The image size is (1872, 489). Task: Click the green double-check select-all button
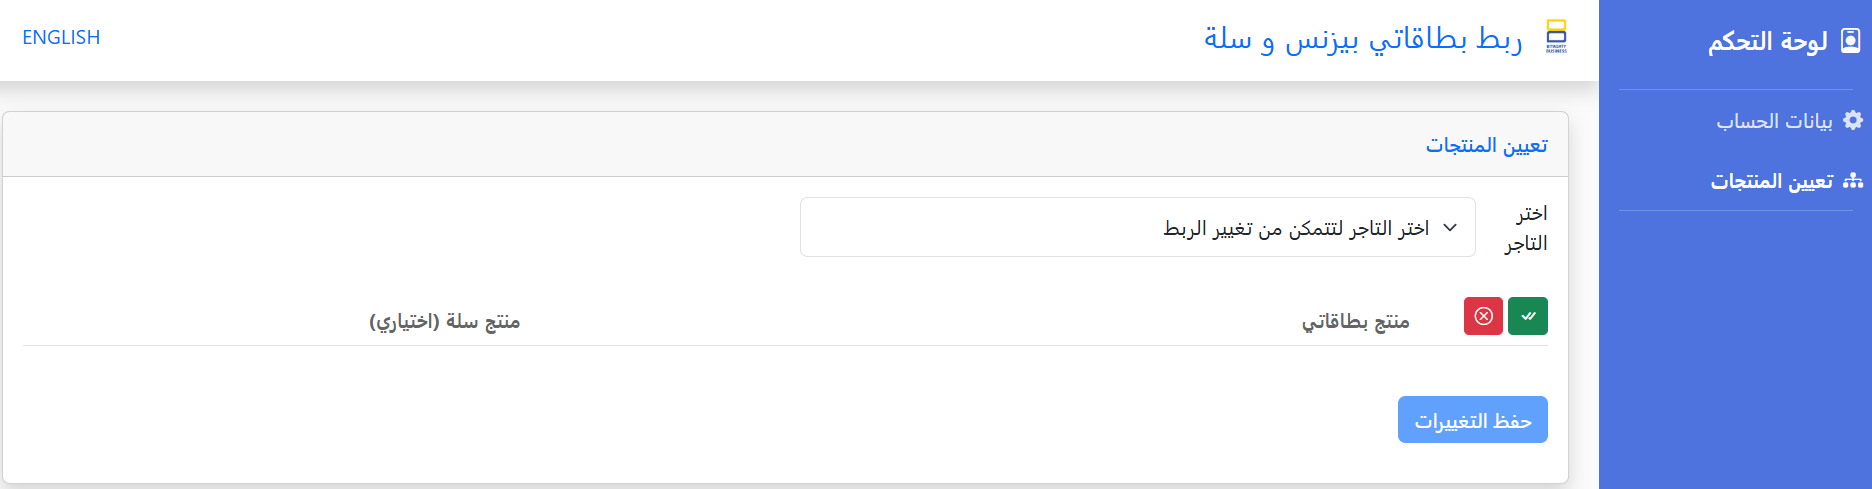click(x=1527, y=316)
